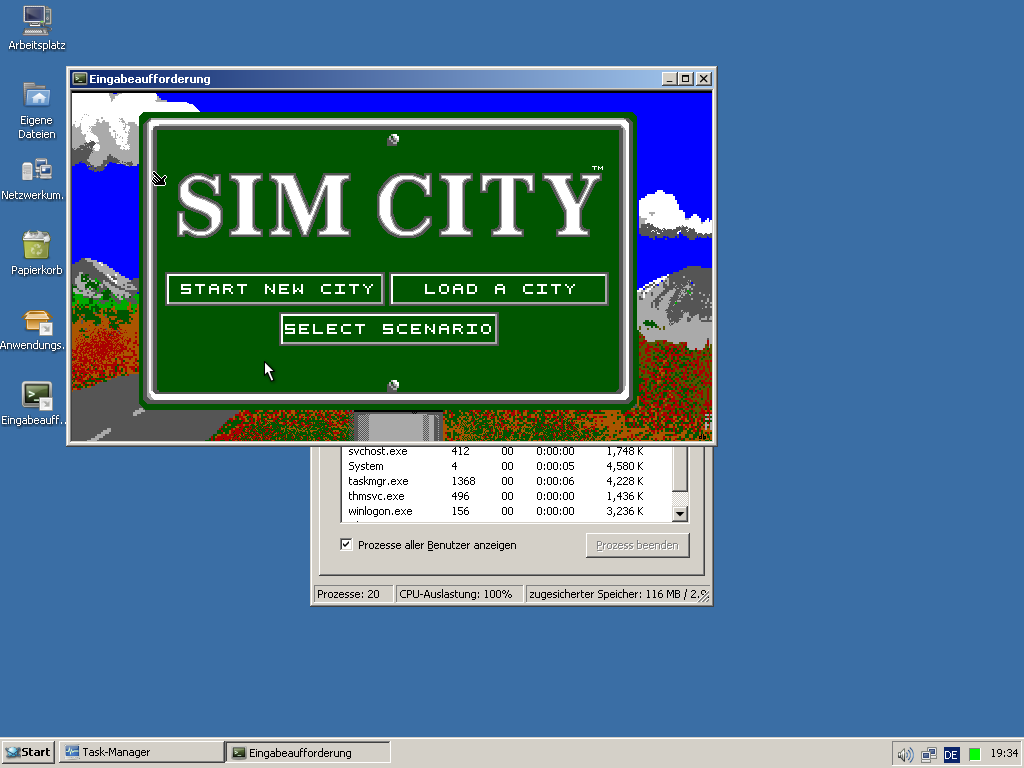Select the System process name
Screen dimensions: 1024x768
tap(366, 466)
